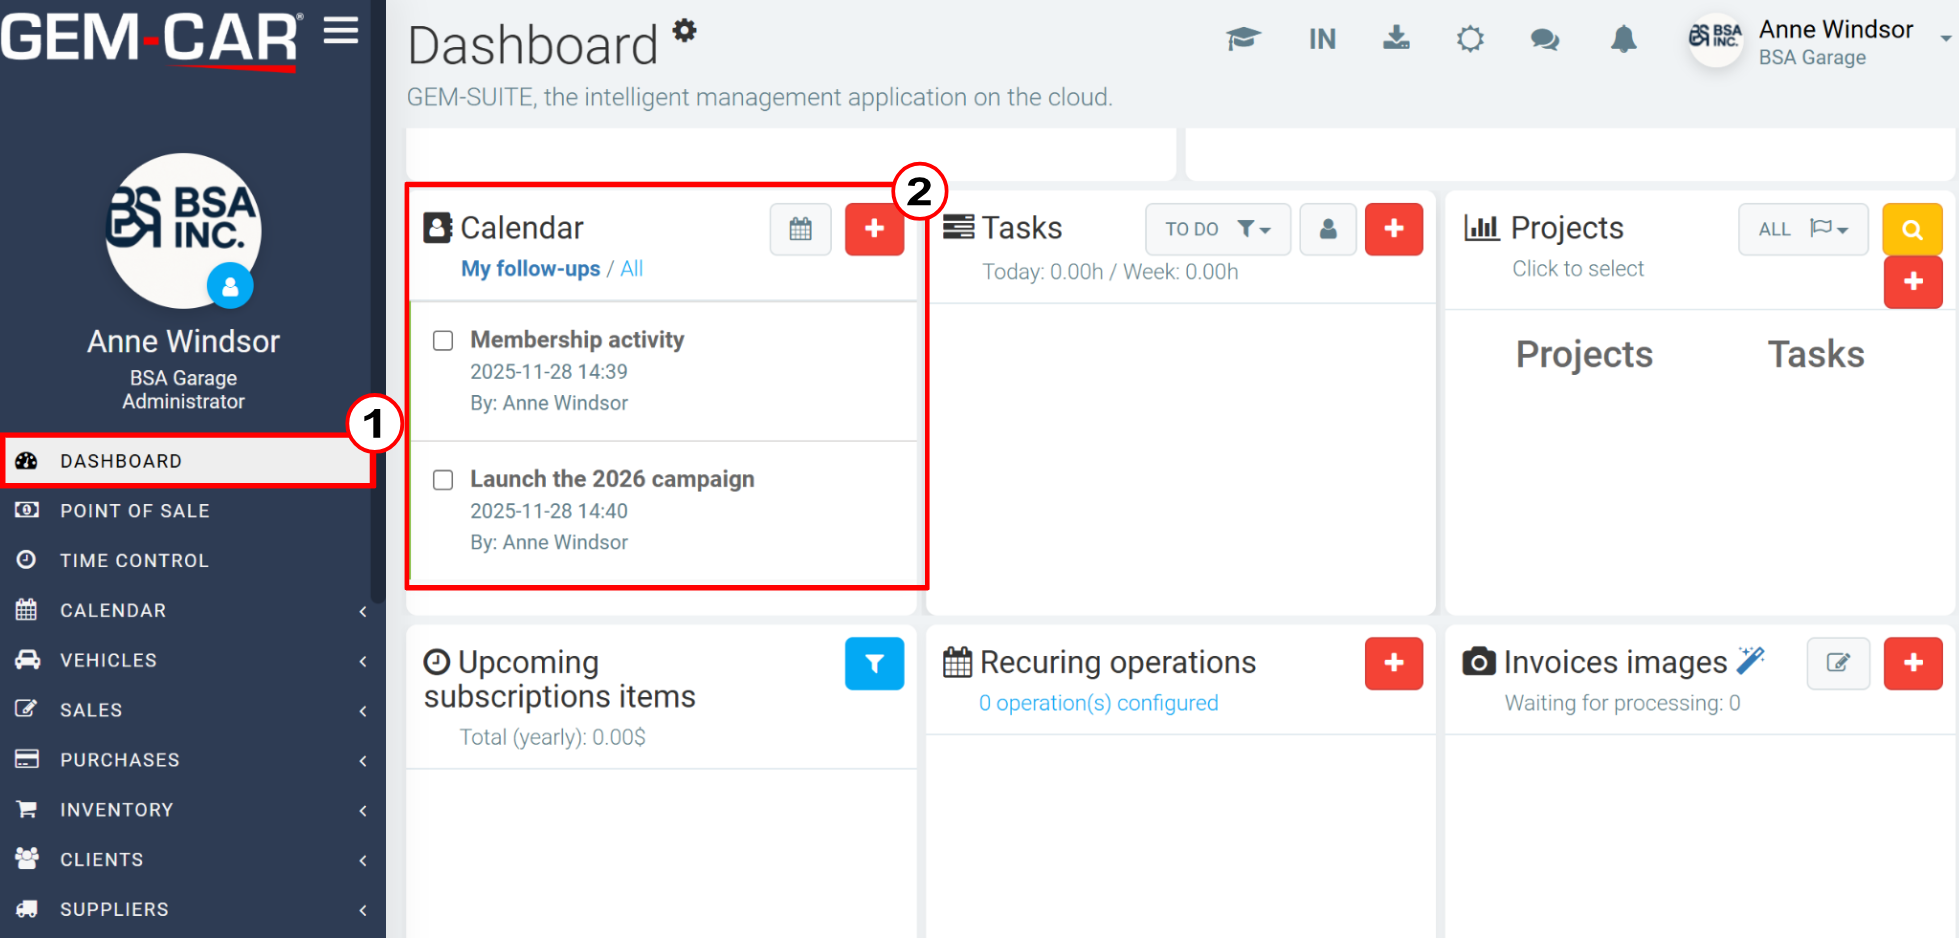The width and height of the screenshot is (1959, 938).
Task: Add a new calendar follow-up
Action: [x=874, y=229]
